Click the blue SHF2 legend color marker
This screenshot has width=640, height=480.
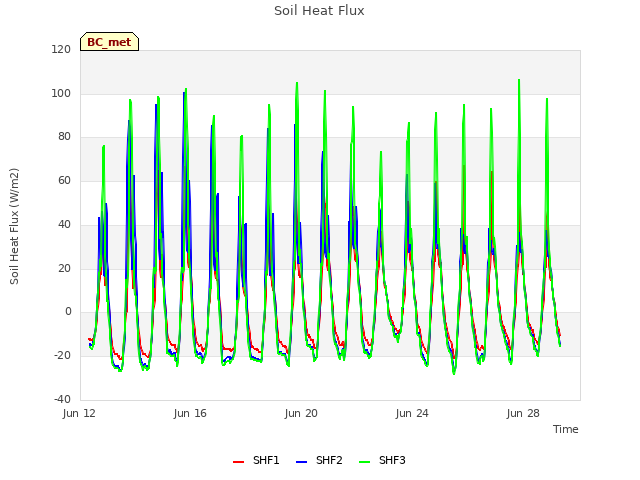click(301, 462)
